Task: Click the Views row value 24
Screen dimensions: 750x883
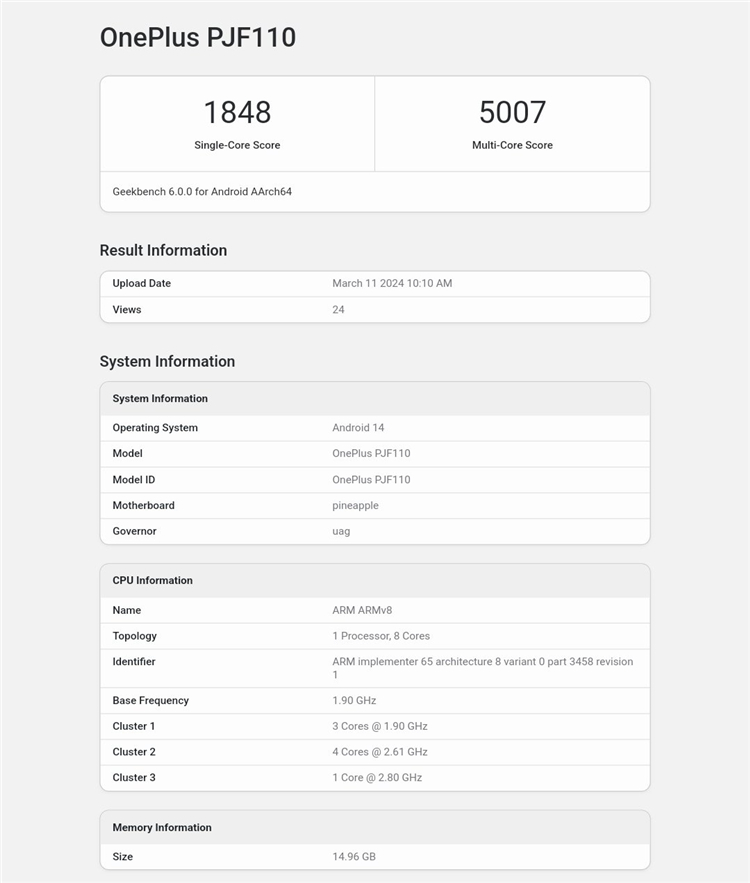Action: (338, 310)
